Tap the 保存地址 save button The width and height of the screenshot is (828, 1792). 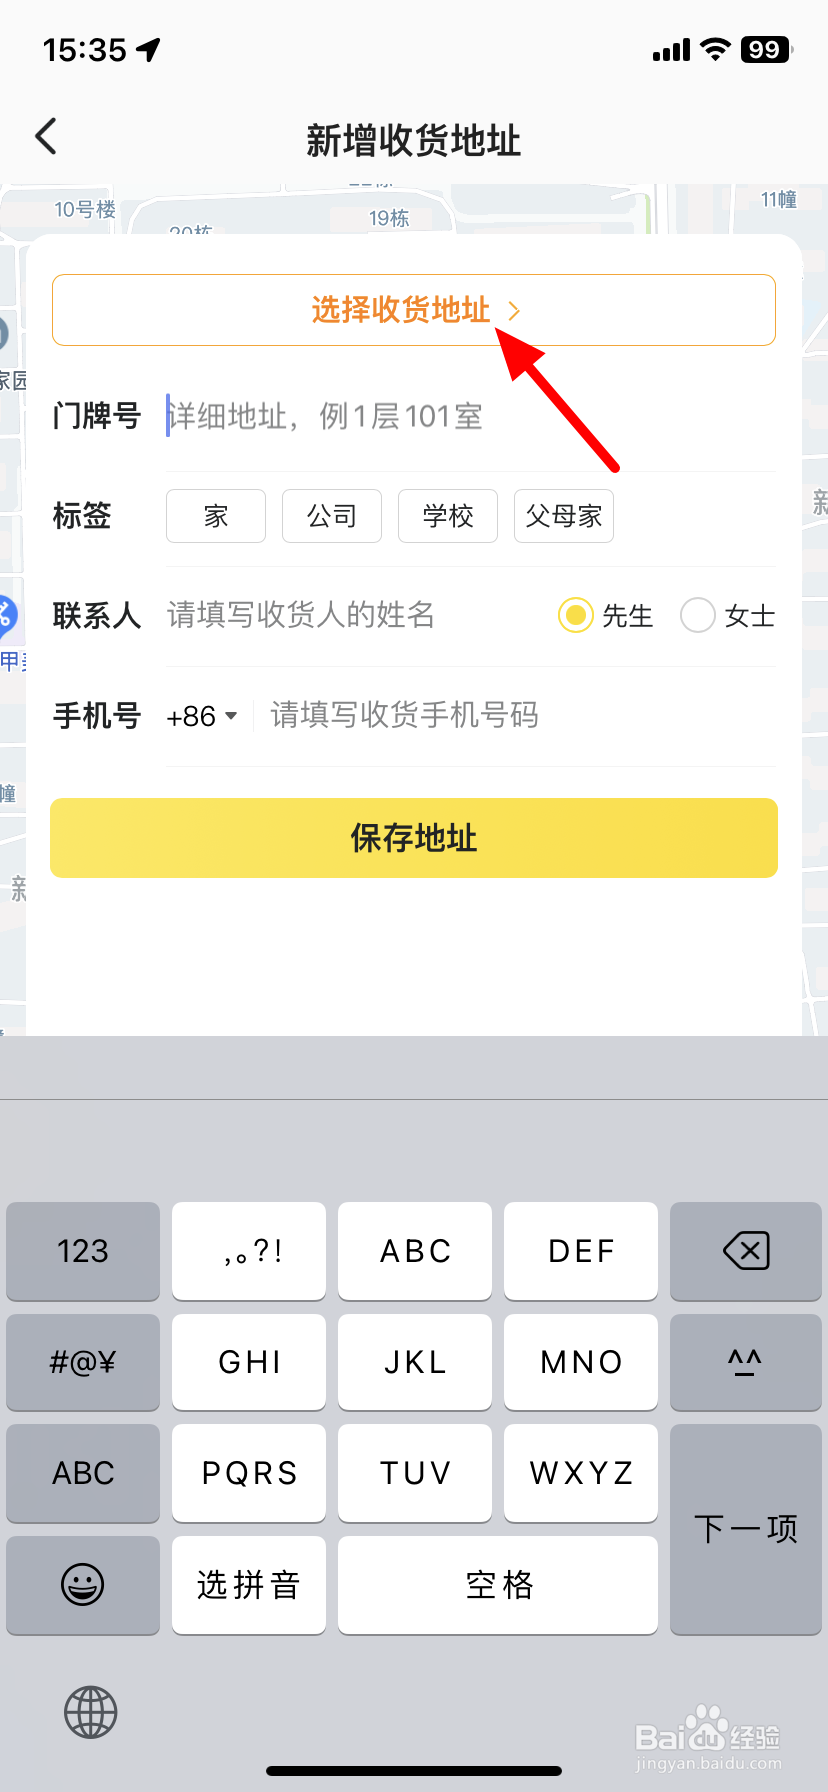click(414, 838)
